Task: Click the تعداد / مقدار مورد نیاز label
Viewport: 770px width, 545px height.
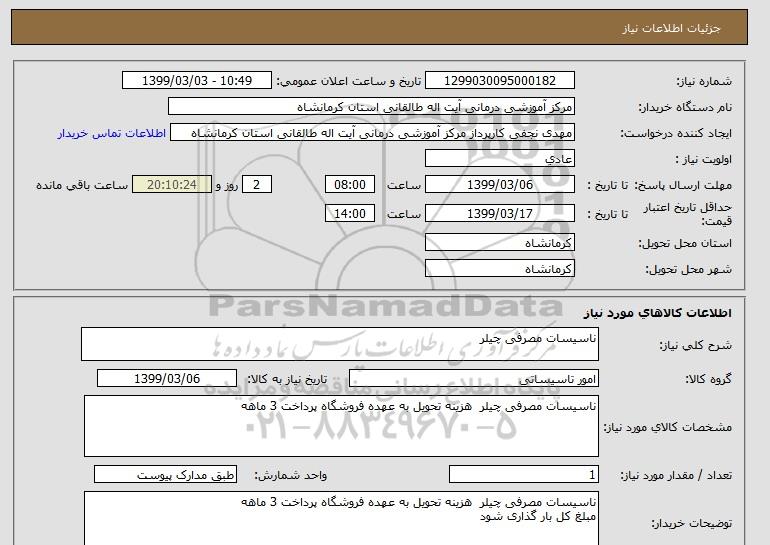Action: 676,475
